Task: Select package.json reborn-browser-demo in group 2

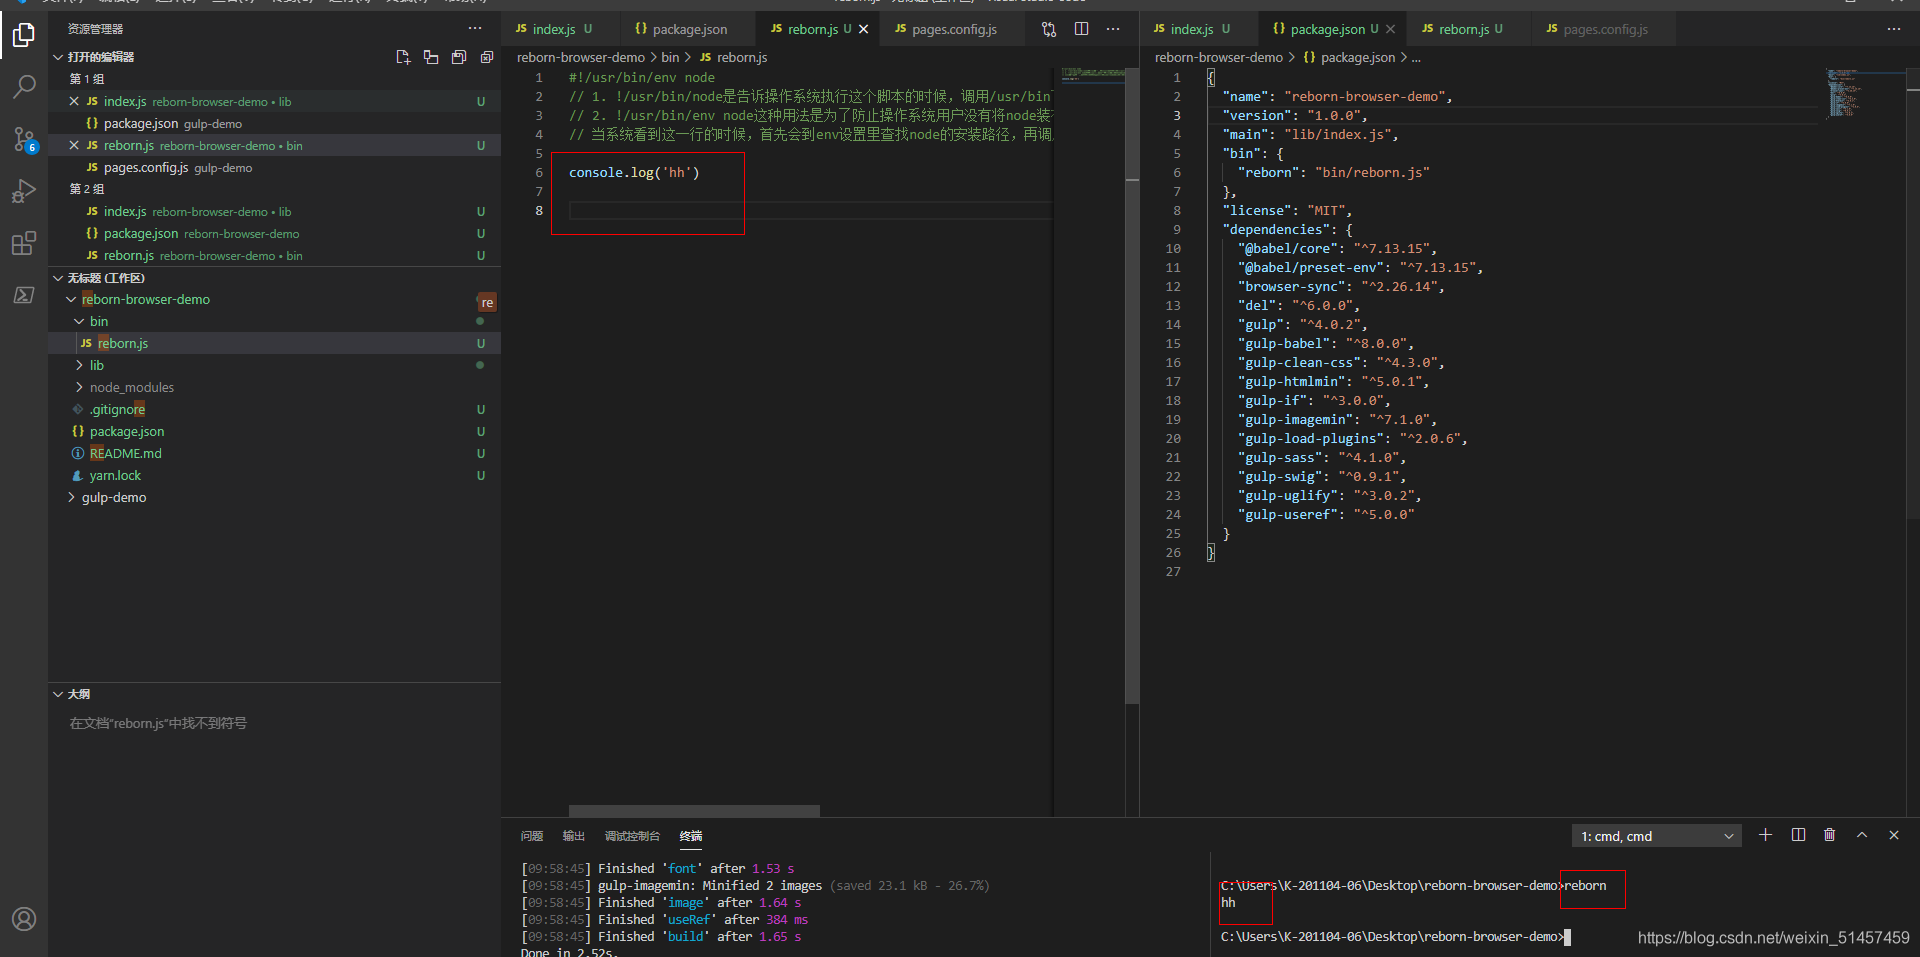Action: (x=274, y=233)
